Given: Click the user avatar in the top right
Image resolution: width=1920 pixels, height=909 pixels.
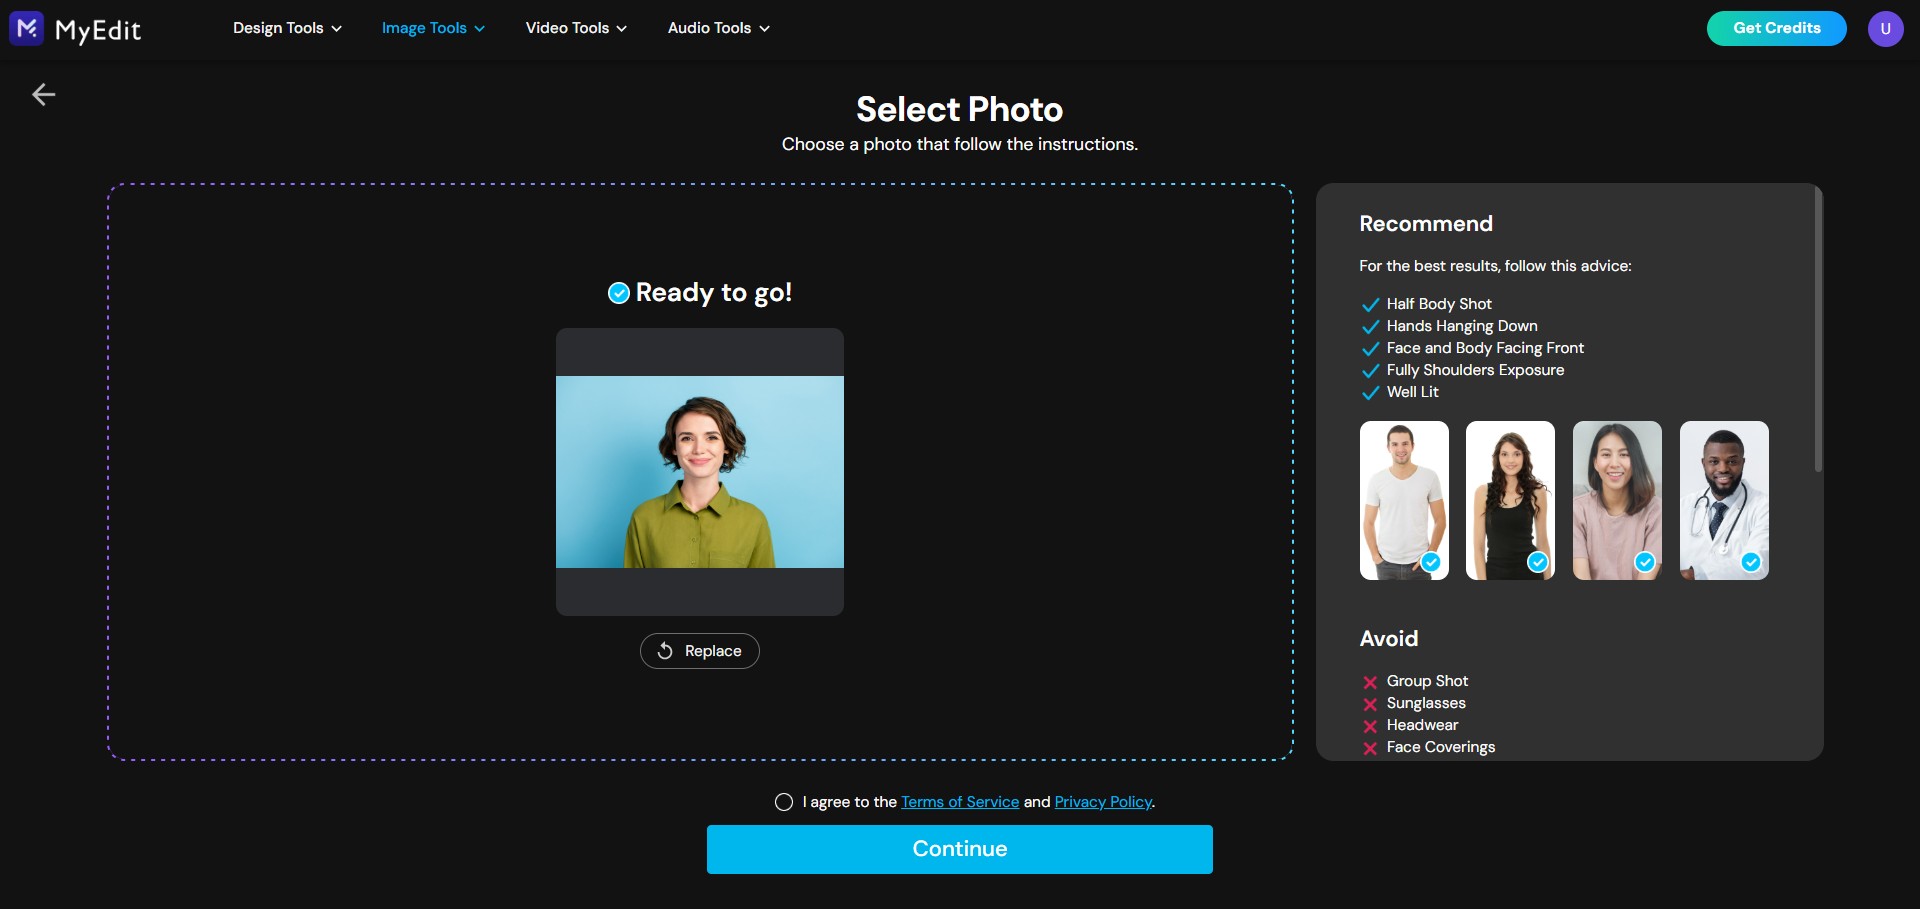Looking at the screenshot, I should [x=1886, y=28].
